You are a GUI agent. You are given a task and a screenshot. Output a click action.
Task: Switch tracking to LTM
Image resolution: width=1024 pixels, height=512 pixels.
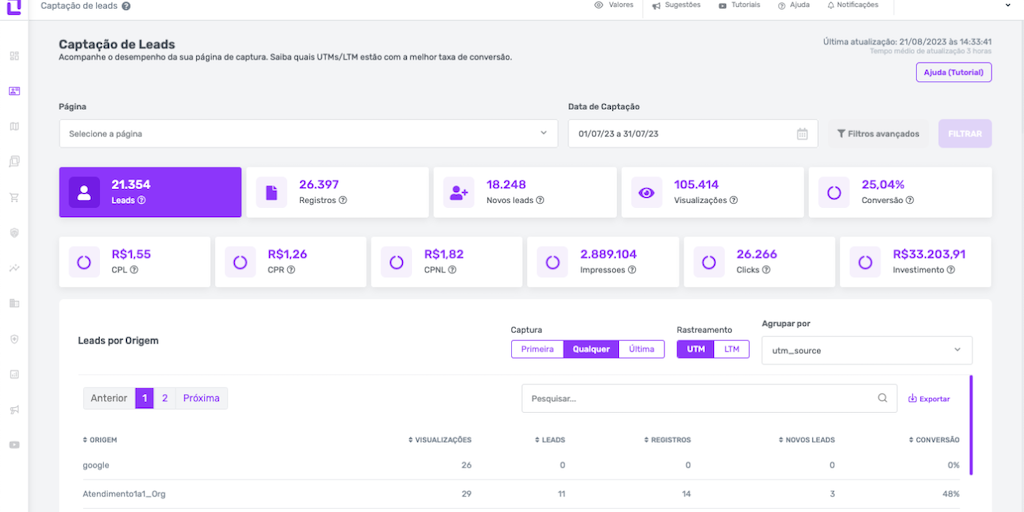point(732,349)
